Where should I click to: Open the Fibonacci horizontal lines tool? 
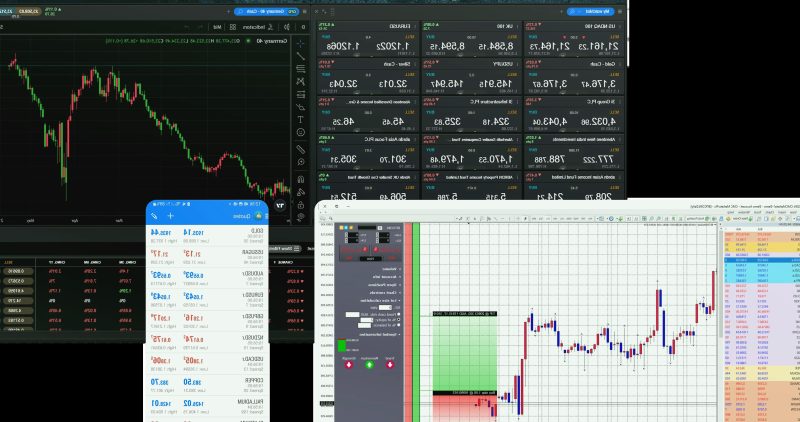301,69
